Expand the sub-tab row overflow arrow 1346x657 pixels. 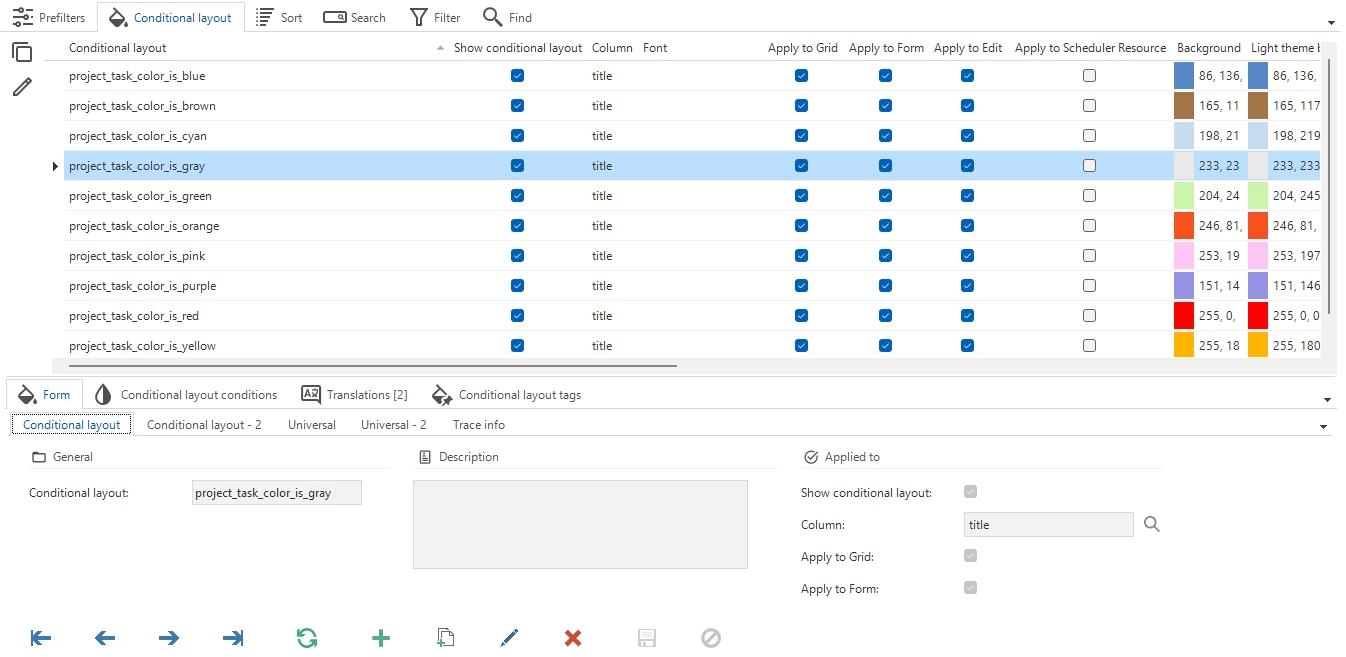tap(1324, 427)
